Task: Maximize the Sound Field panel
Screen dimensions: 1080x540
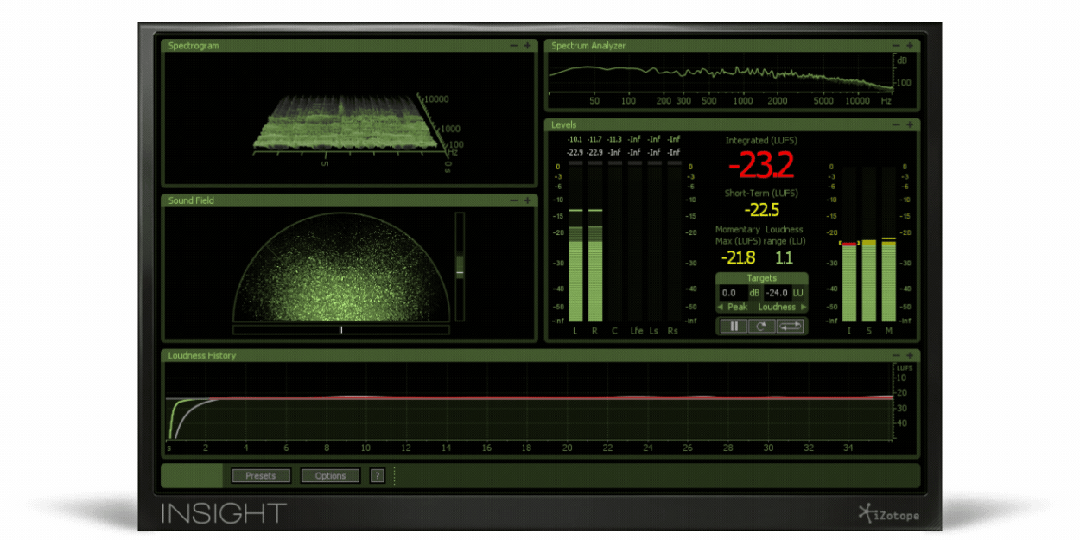Action: click(x=527, y=200)
